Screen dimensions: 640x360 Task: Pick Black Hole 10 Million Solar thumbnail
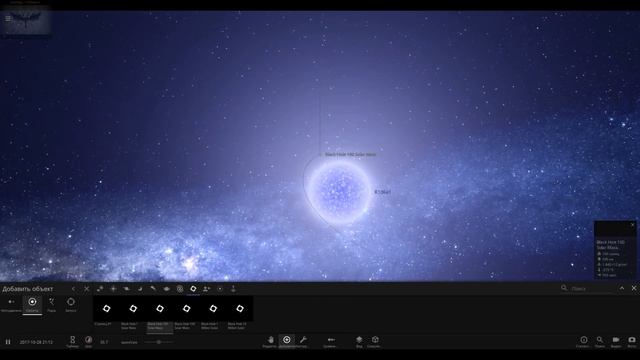coord(240,309)
